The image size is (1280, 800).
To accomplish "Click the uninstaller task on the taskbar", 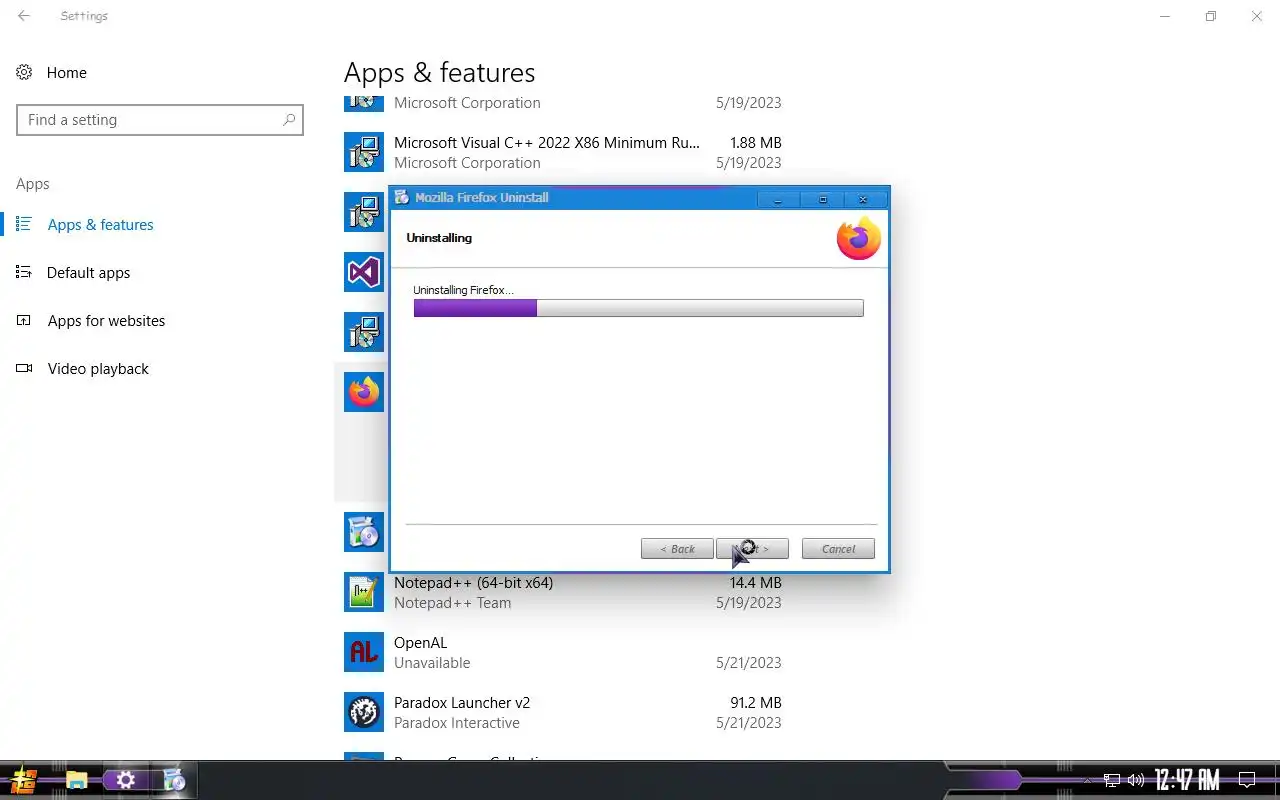I will [x=175, y=780].
